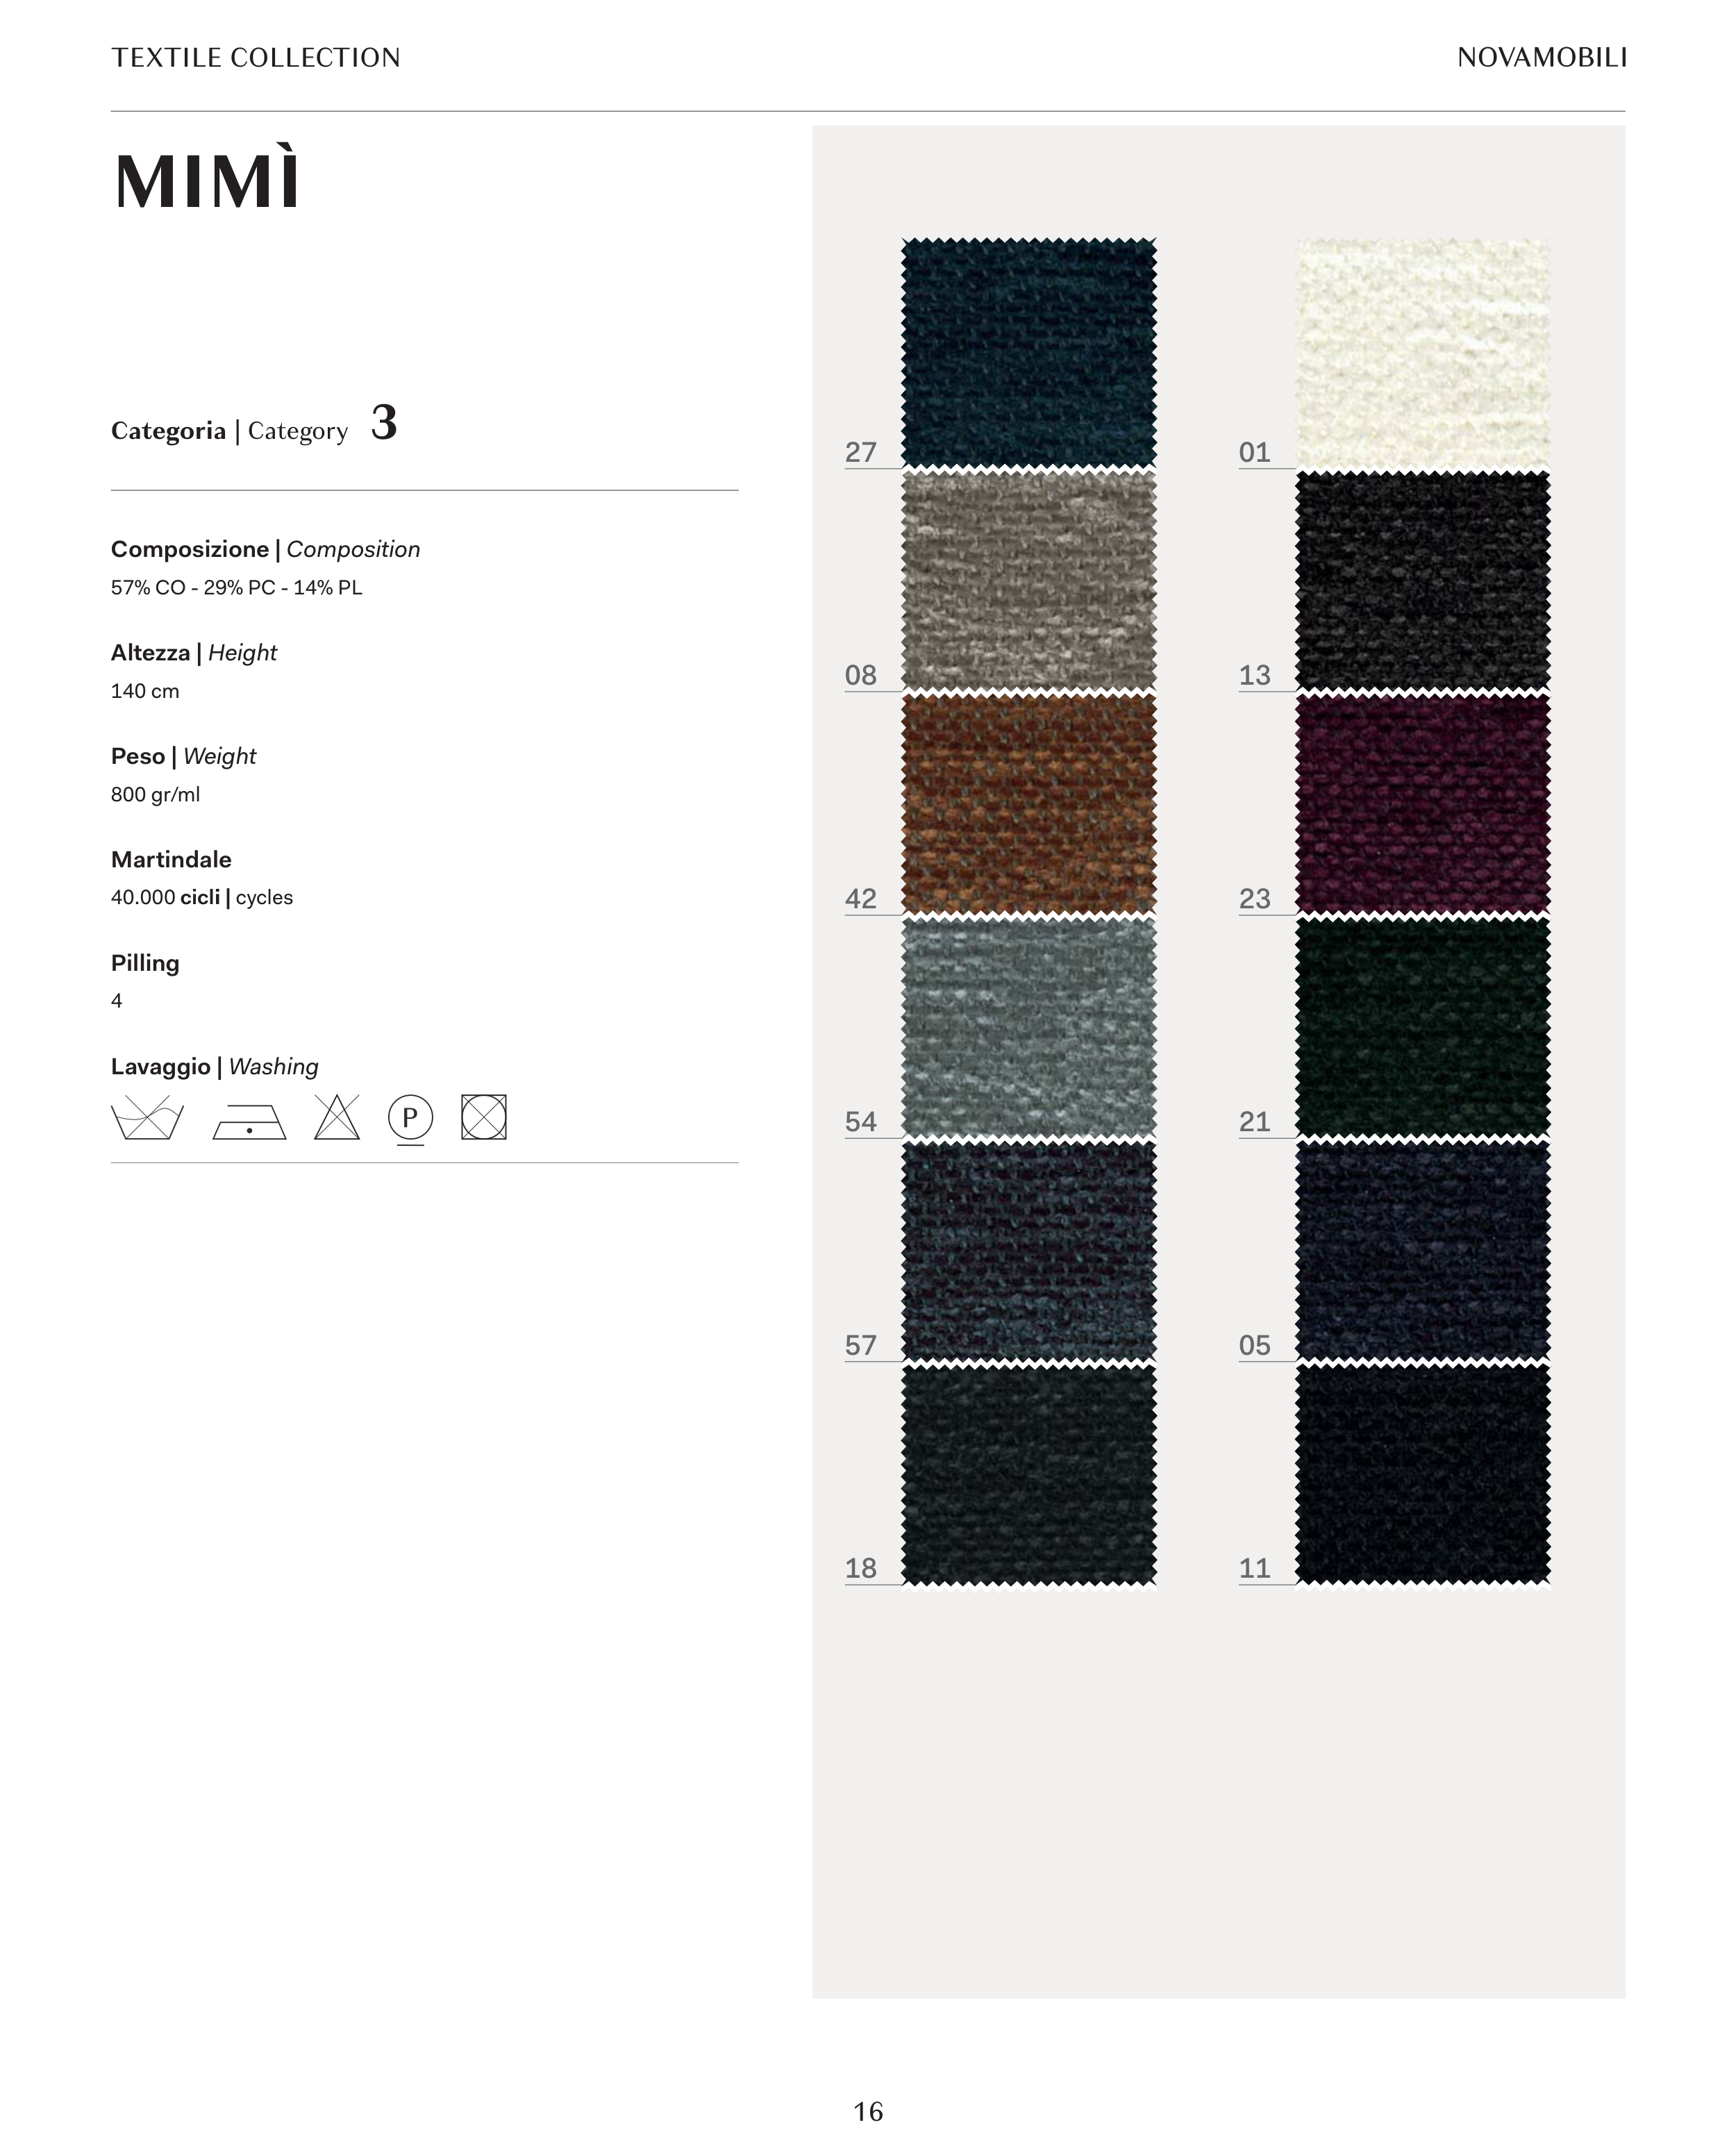Click the NOVAMOBILI brand header
The height and width of the screenshot is (2143, 1736).
[1541, 58]
